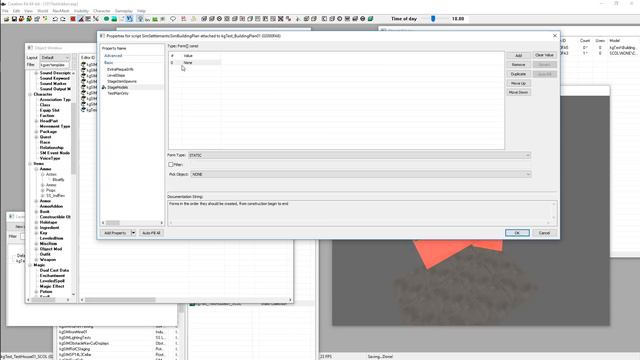
Task: Select Sound Keyword in the Object Window tree
Action: (x=55, y=78)
